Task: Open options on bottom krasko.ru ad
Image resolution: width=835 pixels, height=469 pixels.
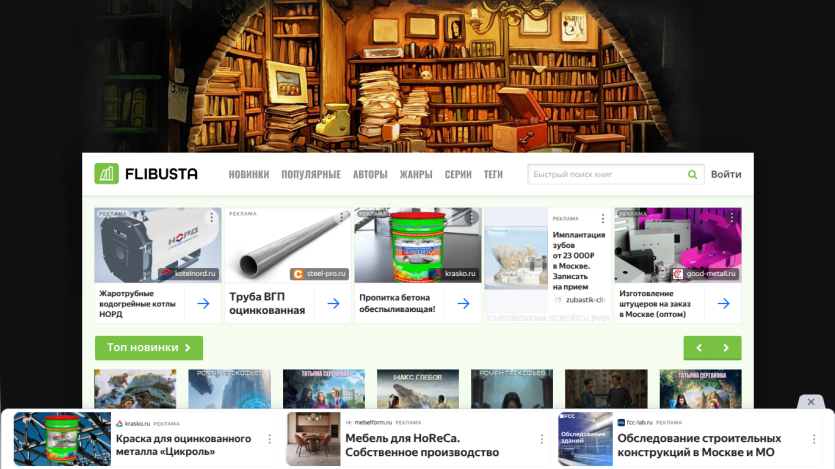Action: coord(269,439)
